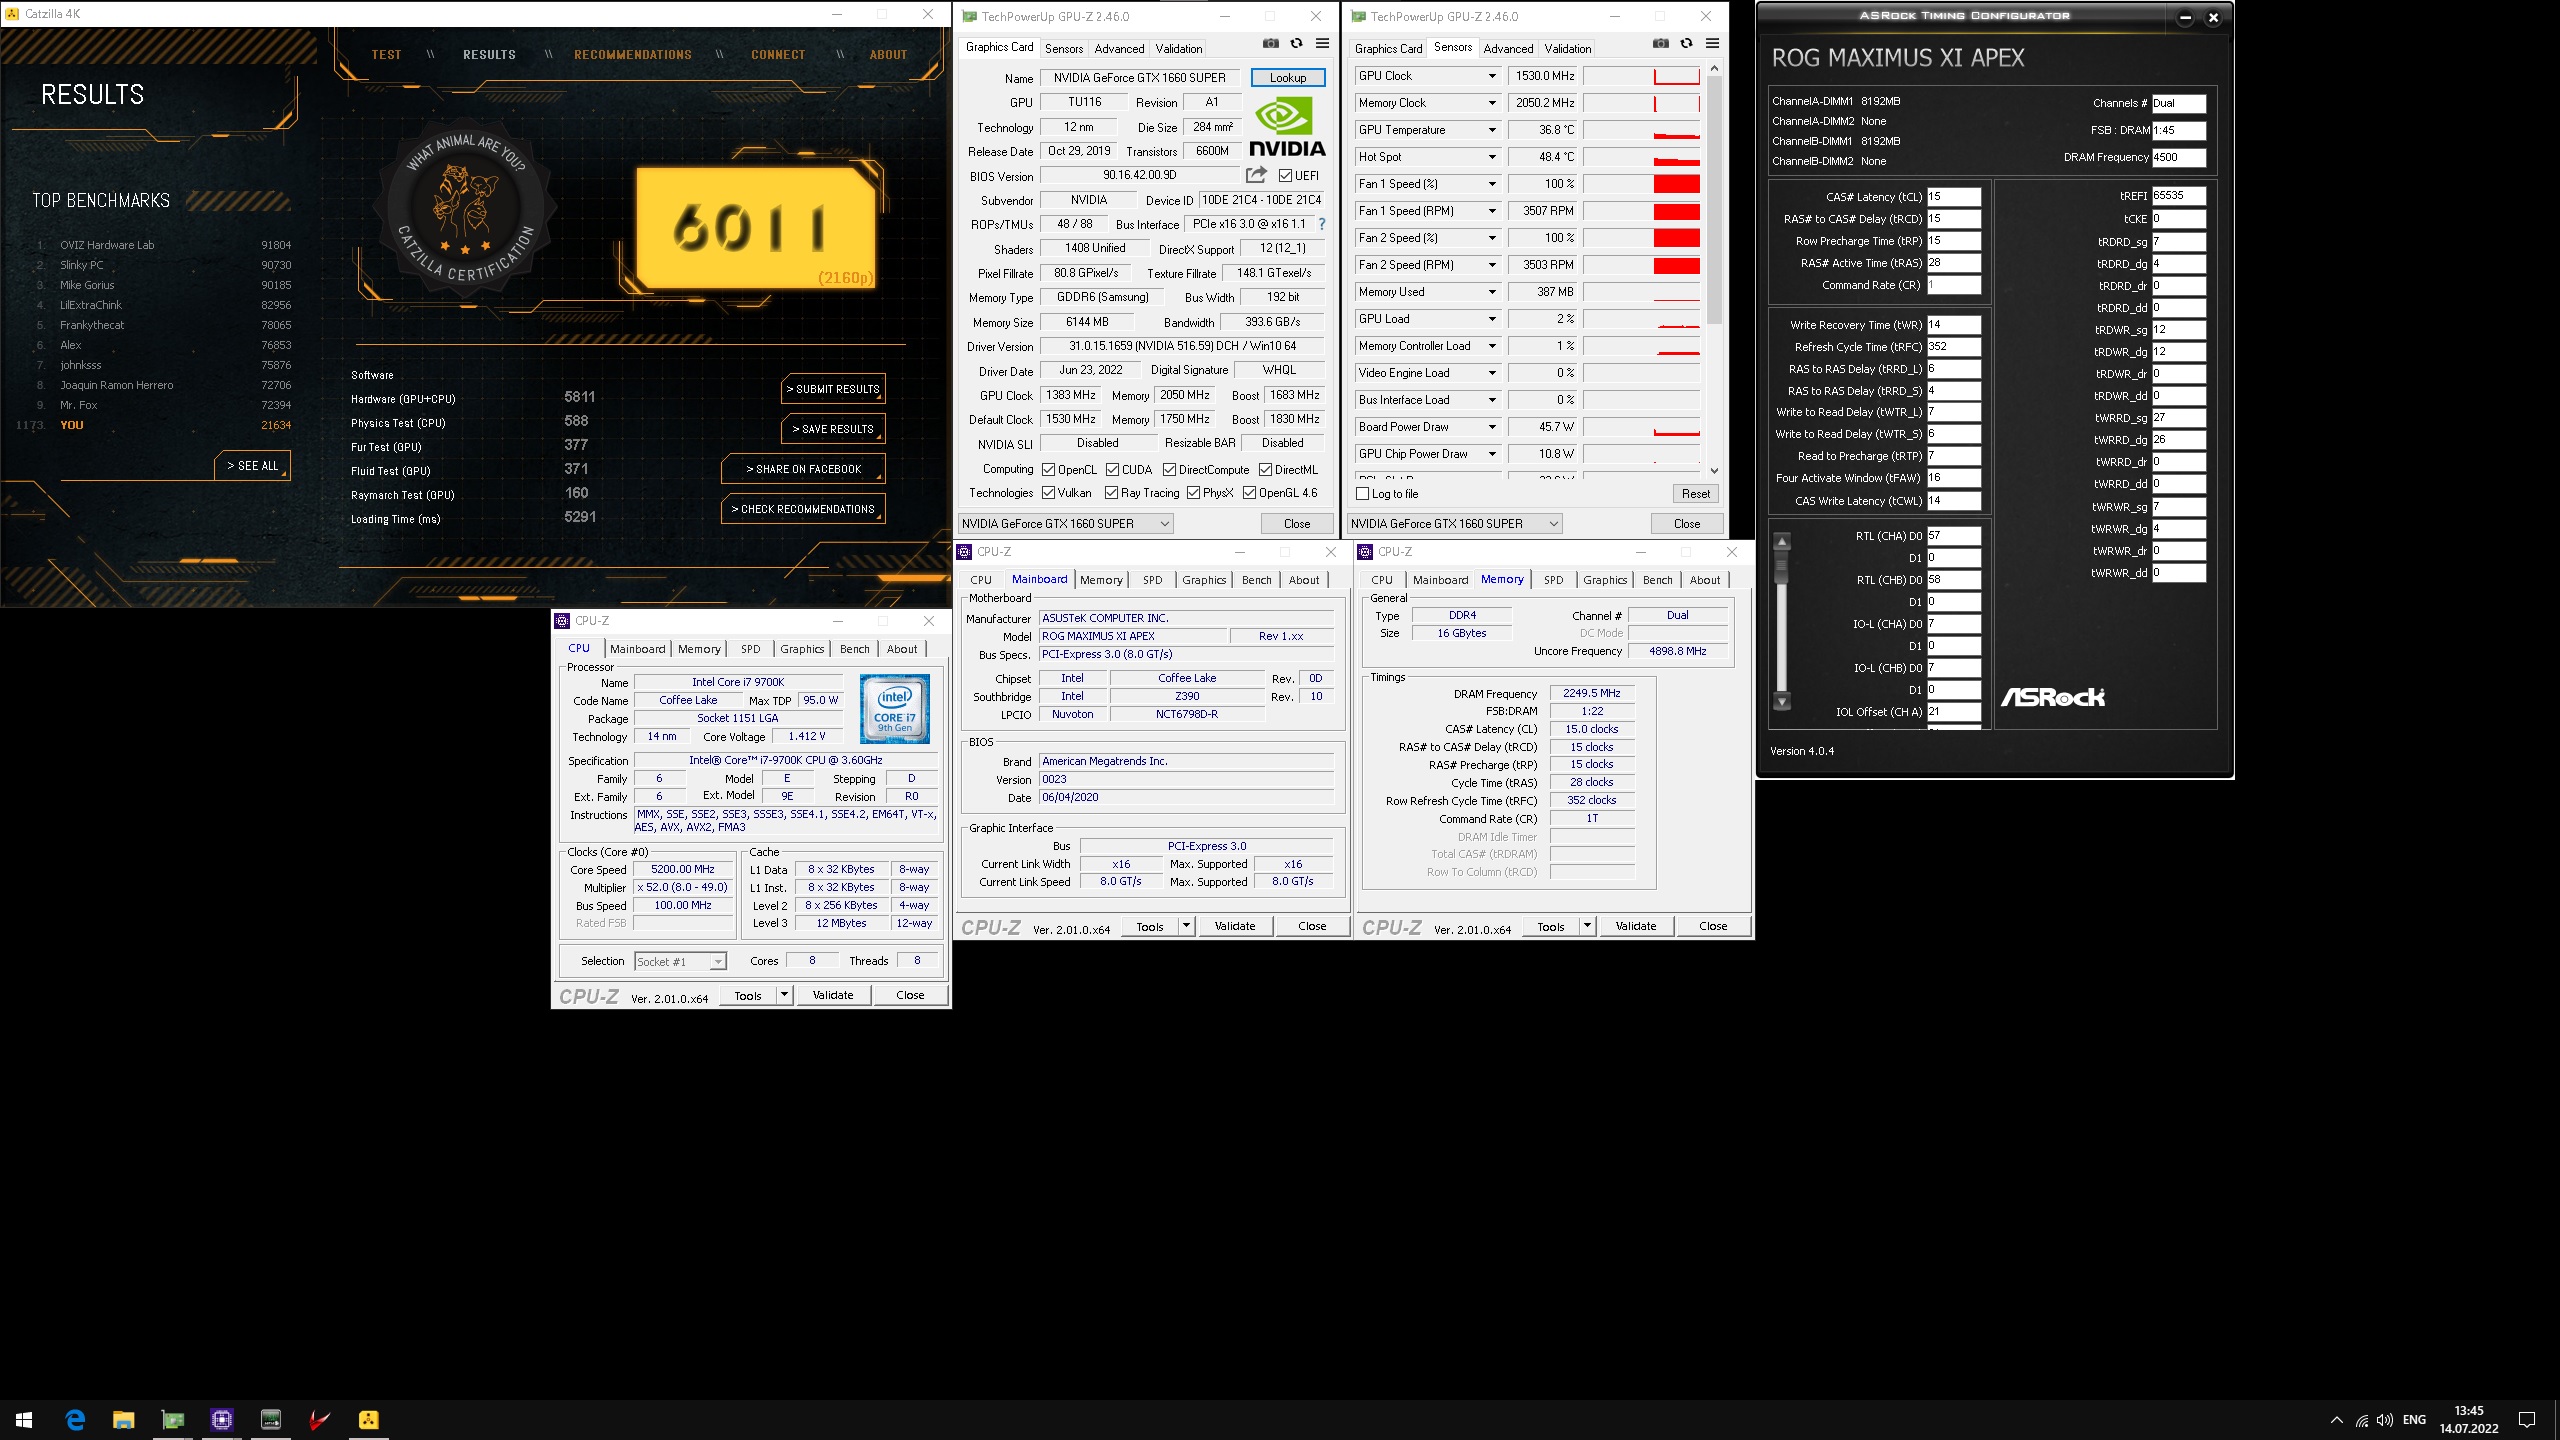
Task: Open Windows Start menu
Action: [x=24, y=1420]
